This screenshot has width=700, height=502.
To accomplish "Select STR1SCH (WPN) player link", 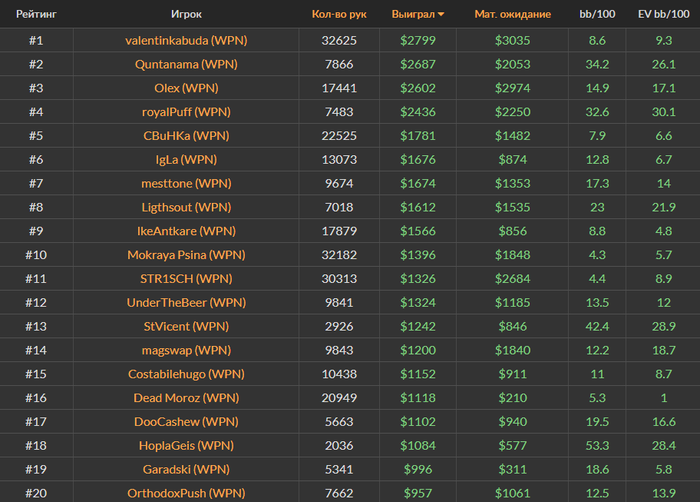I will pos(186,279).
